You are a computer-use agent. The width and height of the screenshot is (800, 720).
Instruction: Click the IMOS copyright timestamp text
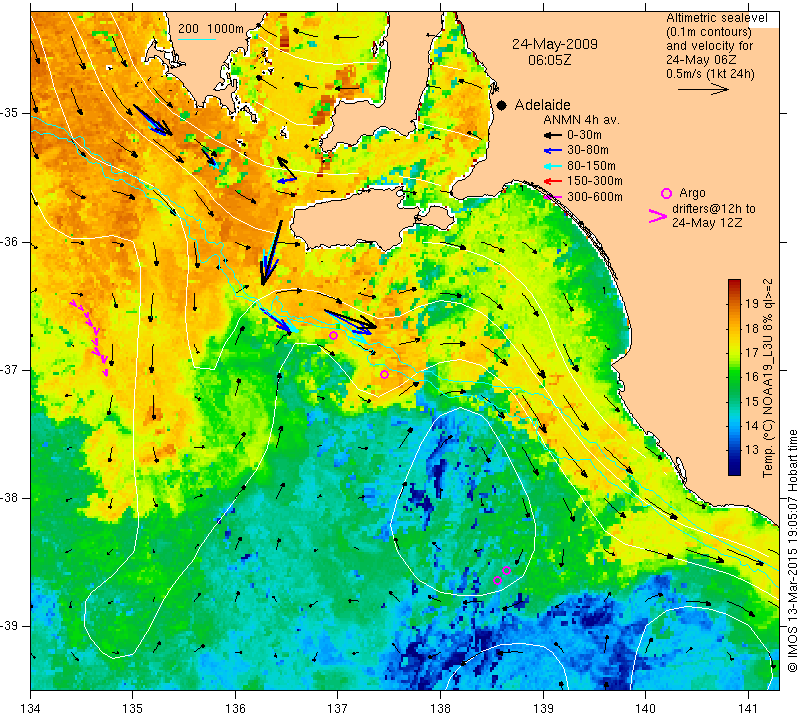[x=792, y=551]
